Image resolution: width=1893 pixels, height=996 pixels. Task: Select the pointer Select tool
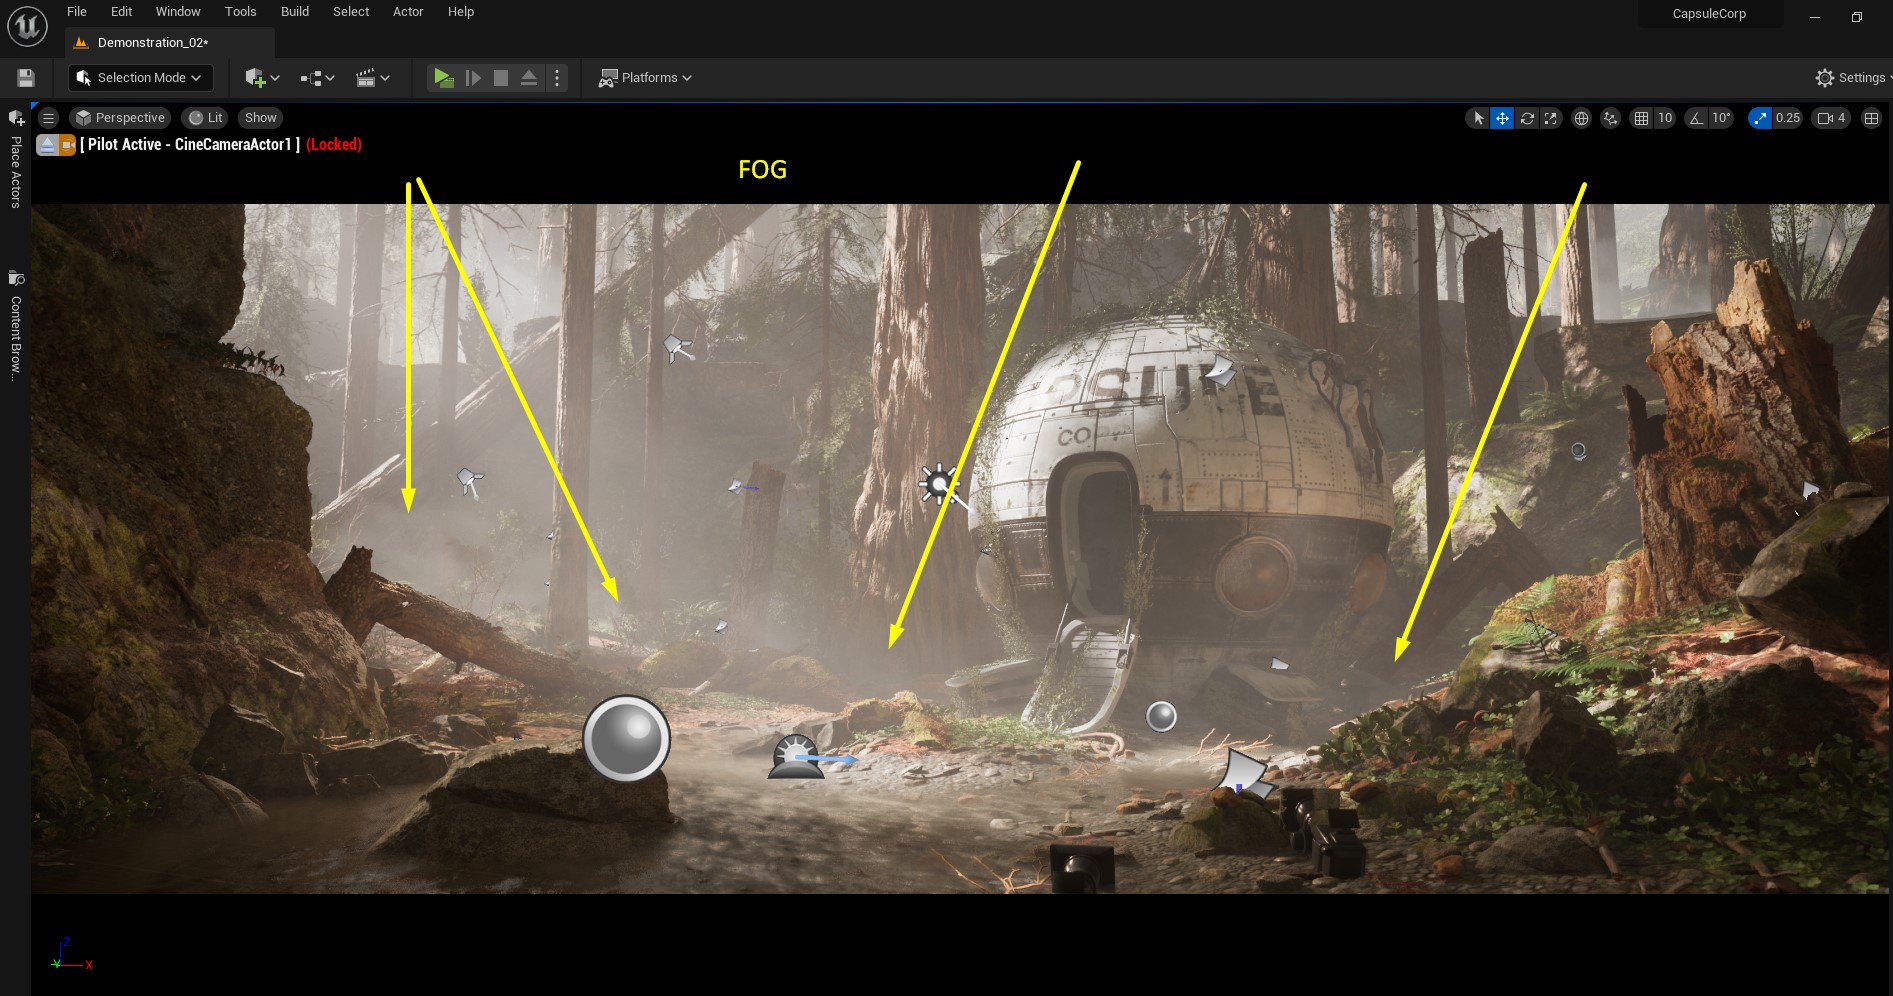click(1478, 117)
